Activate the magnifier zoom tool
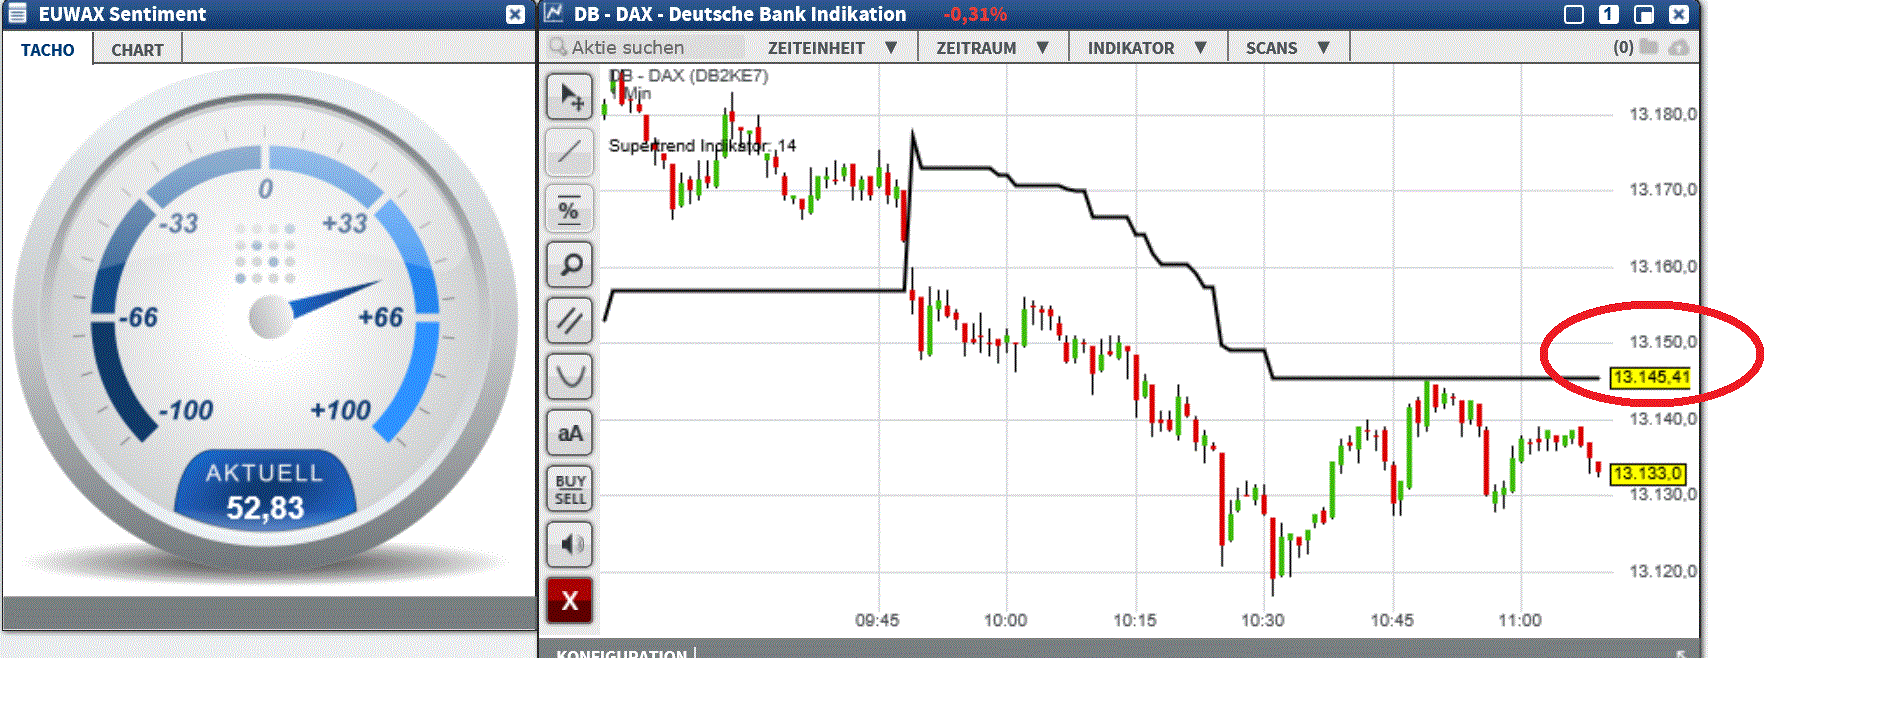The image size is (1895, 718). coord(570,265)
